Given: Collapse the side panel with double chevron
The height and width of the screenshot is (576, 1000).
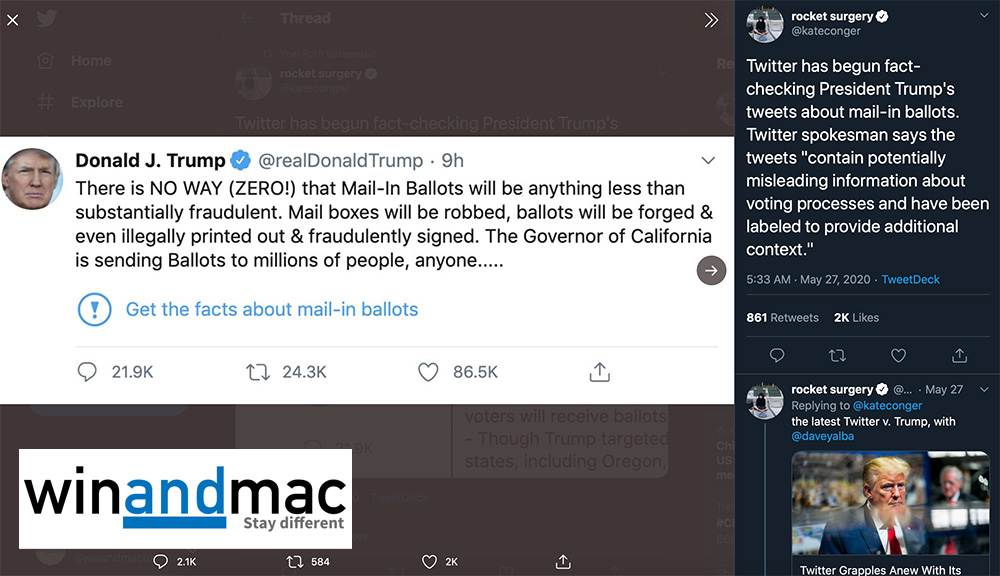Looking at the screenshot, I should (x=711, y=20).
